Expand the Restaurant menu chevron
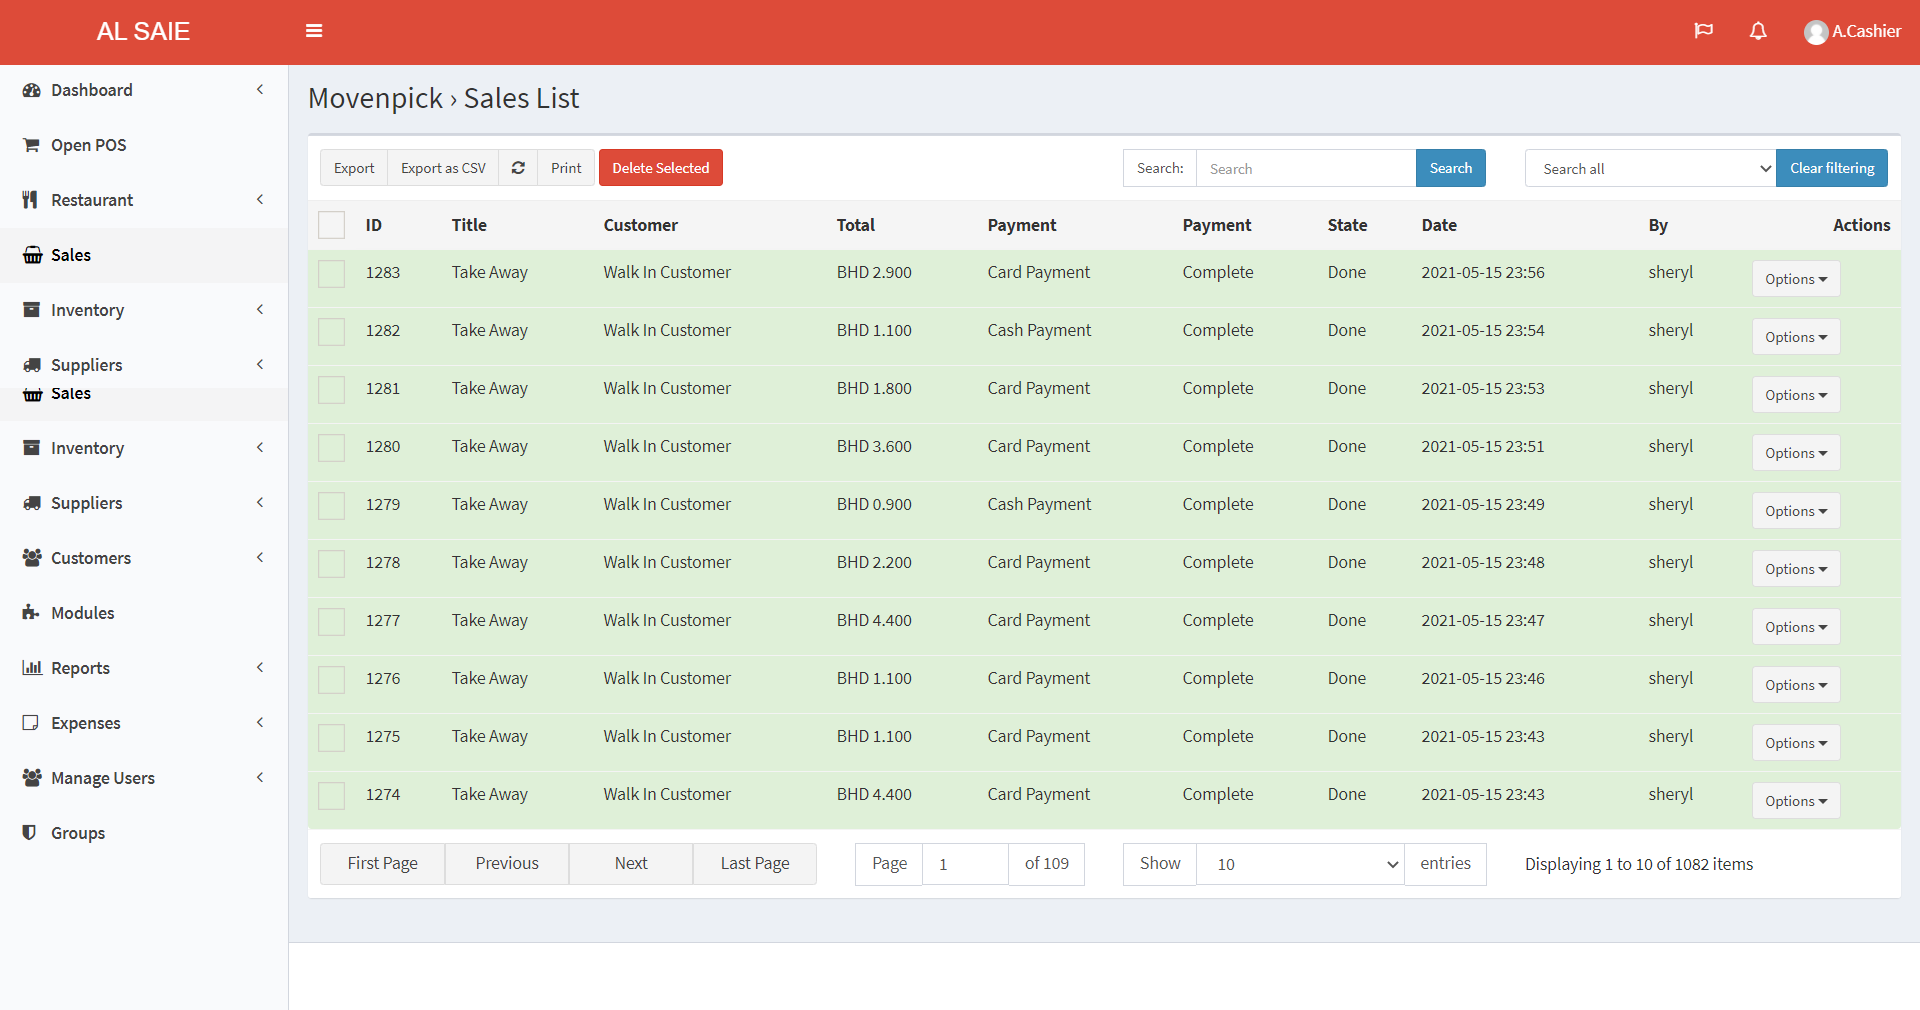The width and height of the screenshot is (1920, 1010). 260,199
